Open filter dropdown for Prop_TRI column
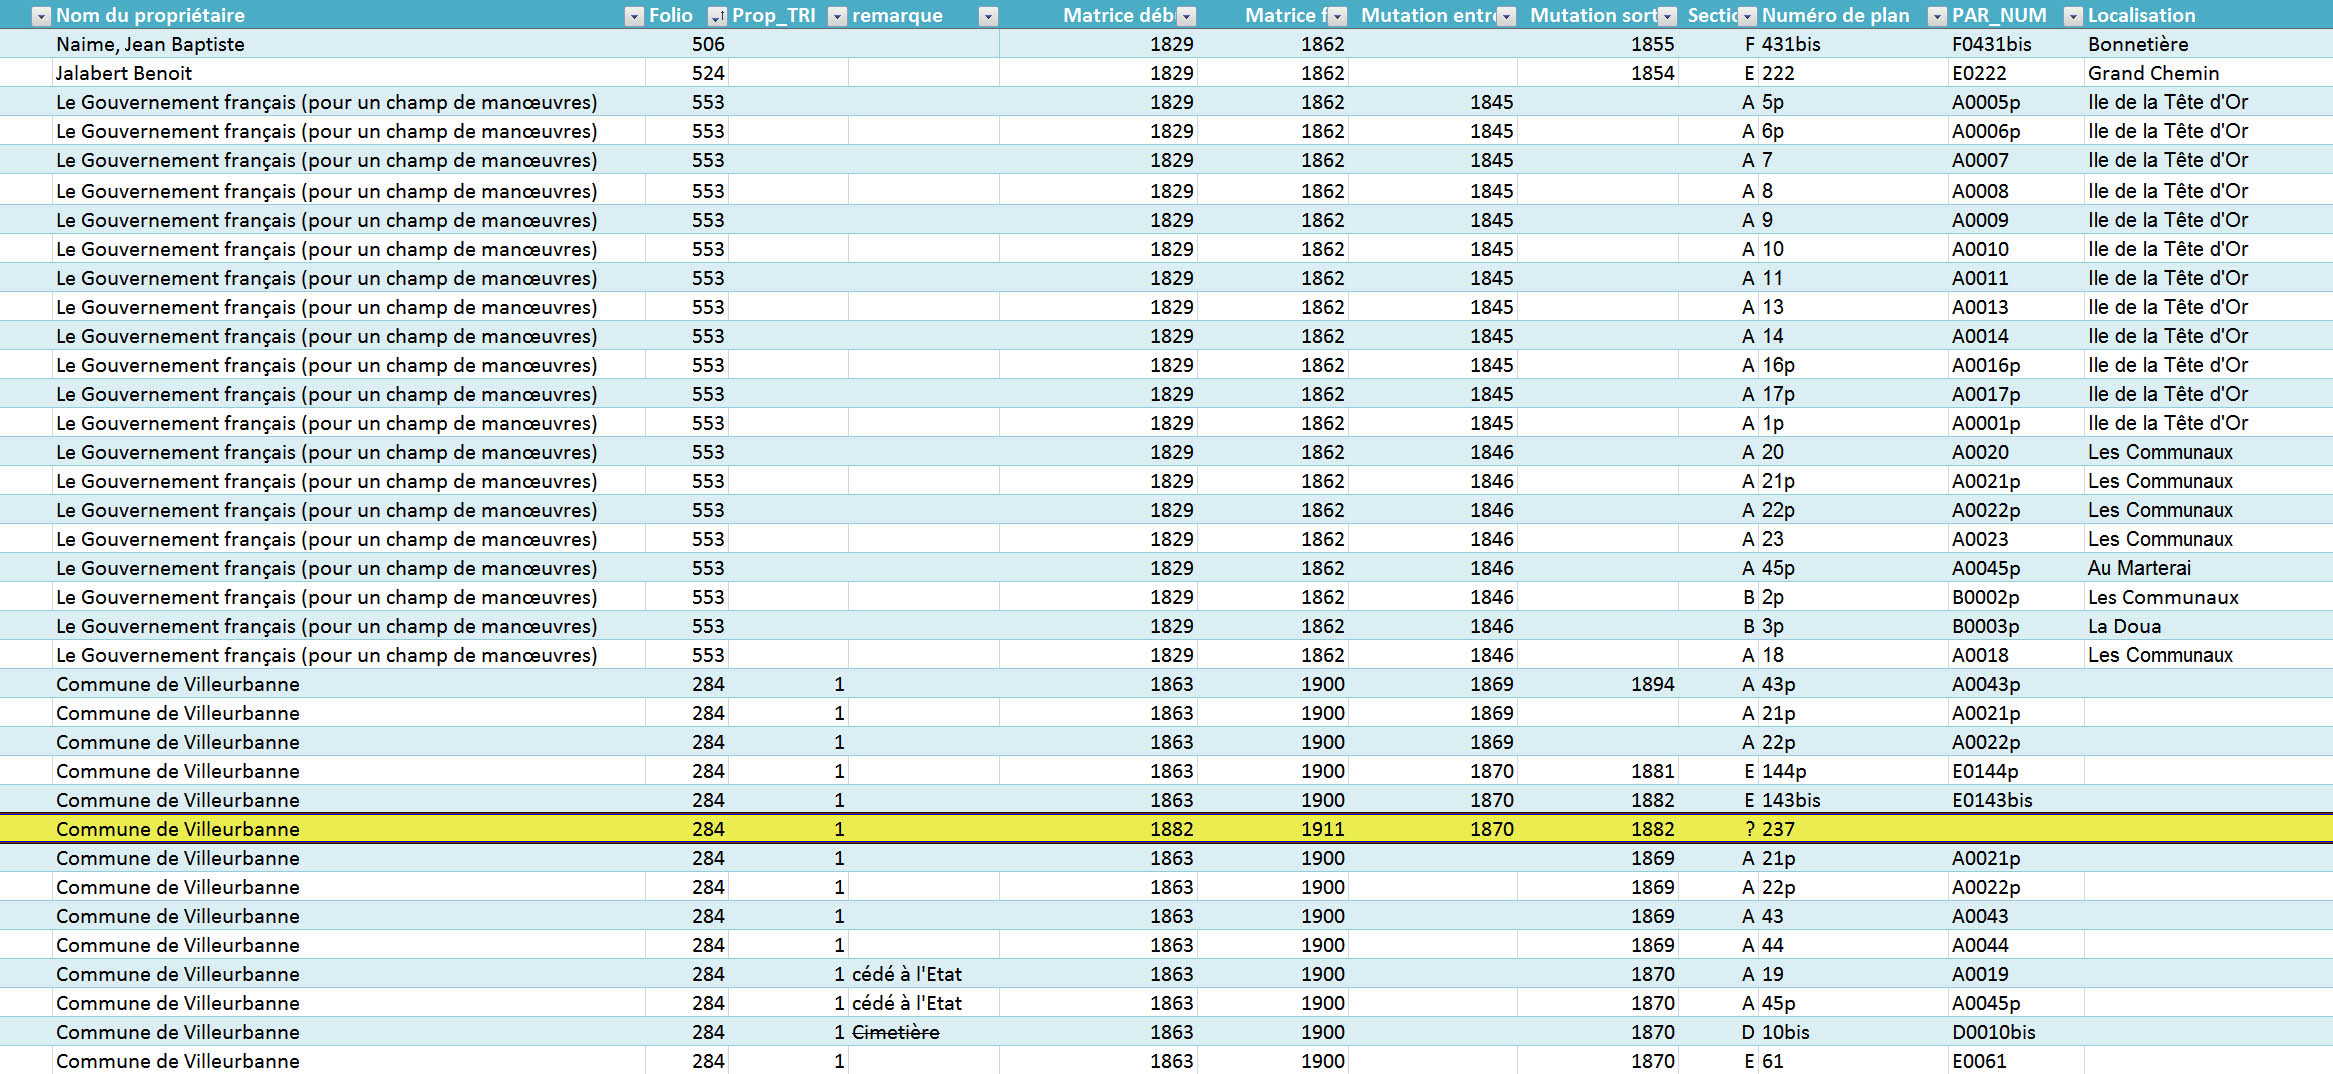Image resolution: width=2333 pixels, height=1074 pixels. point(837,16)
